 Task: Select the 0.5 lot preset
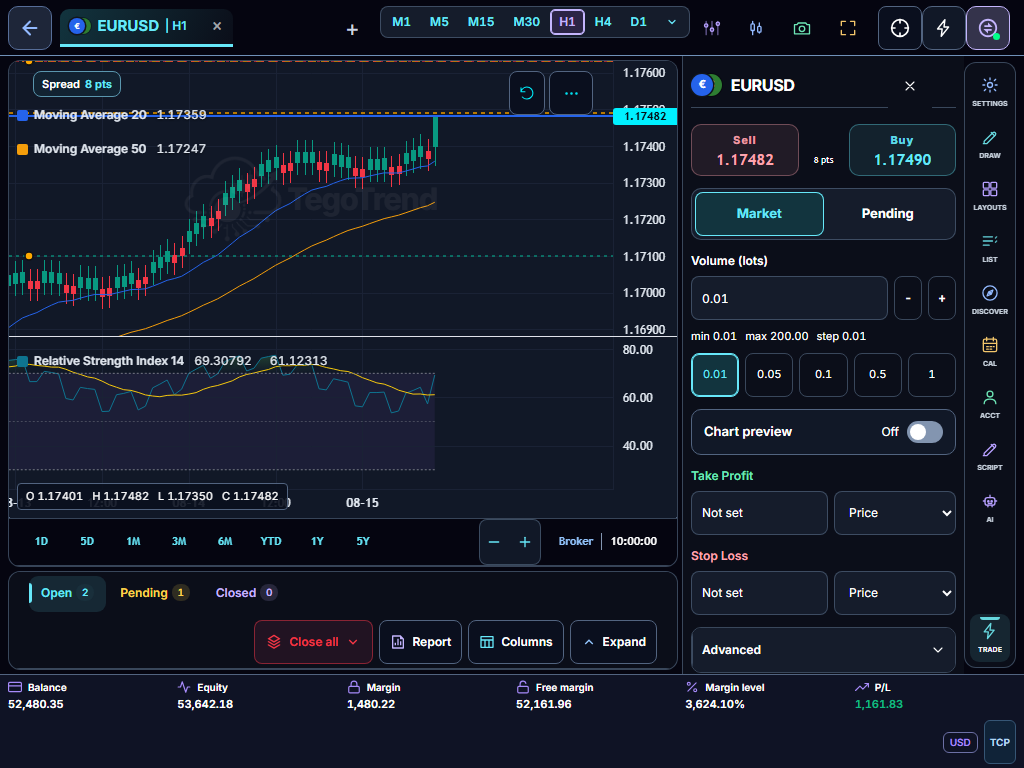coord(877,375)
